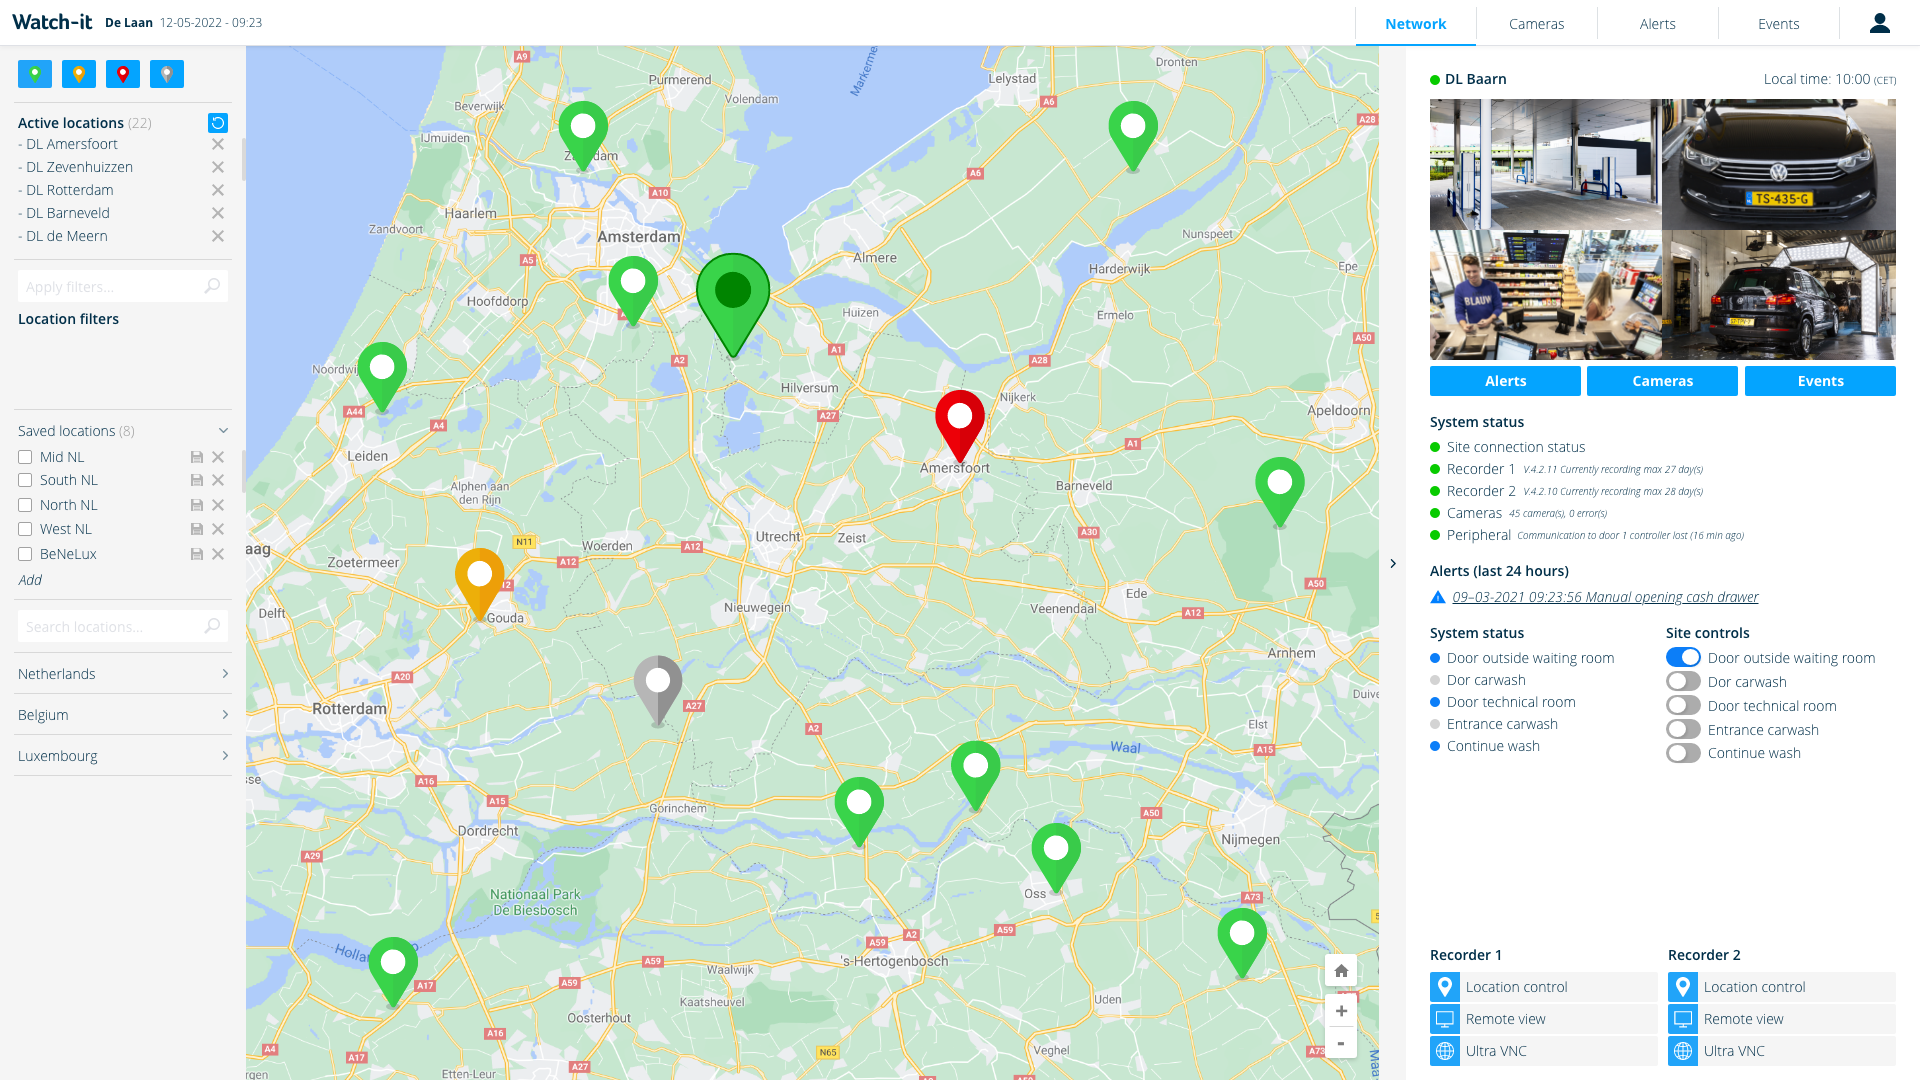The image size is (1920, 1080).
Task: Remove DL Rotterdam from active locations
Action: 218,190
